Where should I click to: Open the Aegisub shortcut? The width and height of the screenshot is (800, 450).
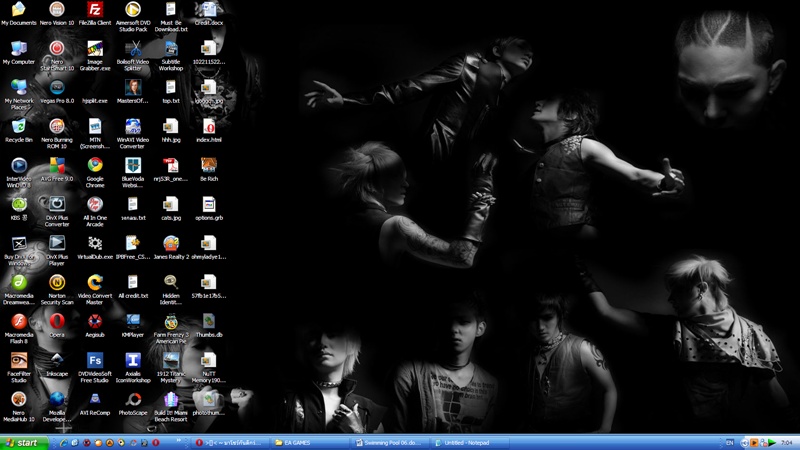(x=95, y=326)
